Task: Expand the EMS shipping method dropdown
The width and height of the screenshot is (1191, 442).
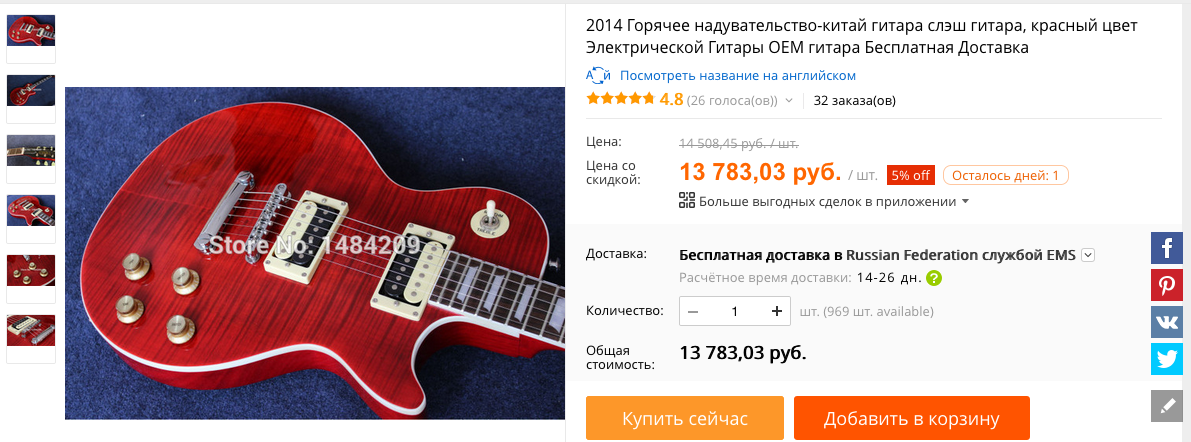Action: coord(1088,255)
